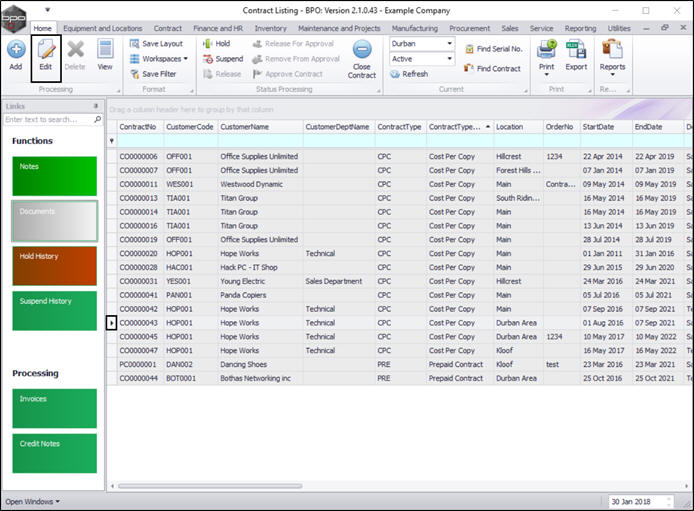Click the Links search text field
The image size is (694, 511).
(x=48, y=119)
